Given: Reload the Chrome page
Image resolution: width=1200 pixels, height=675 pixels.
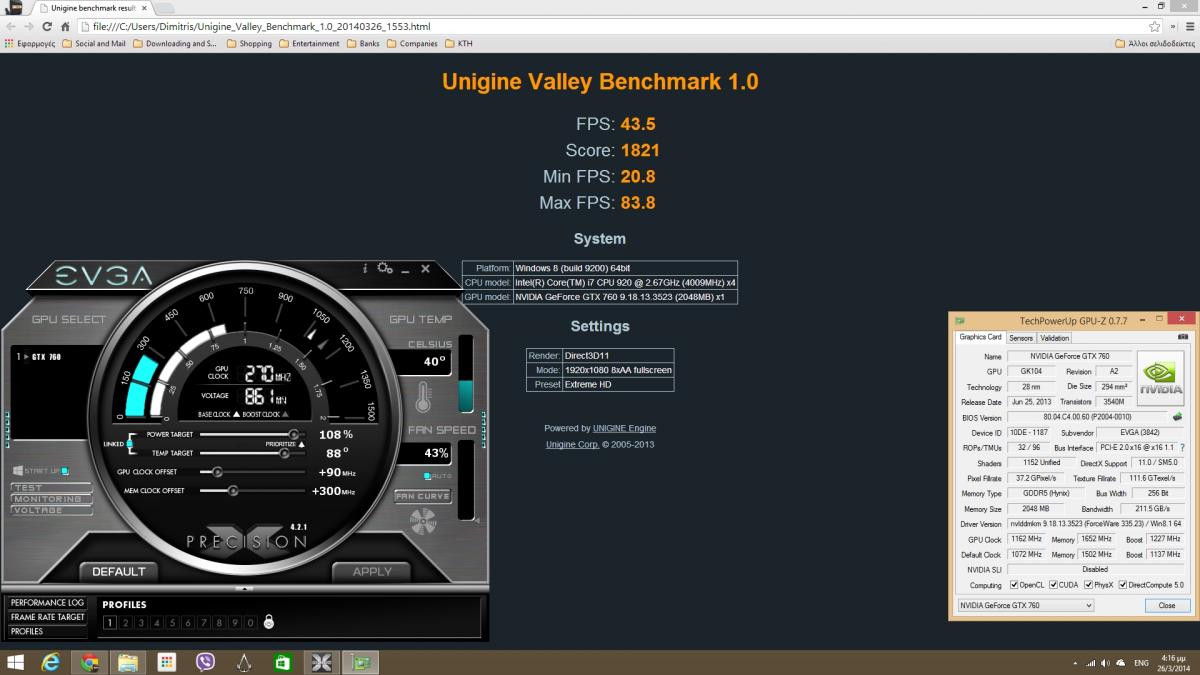Looking at the screenshot, I should pyautogui.click(x=47, y=26).
